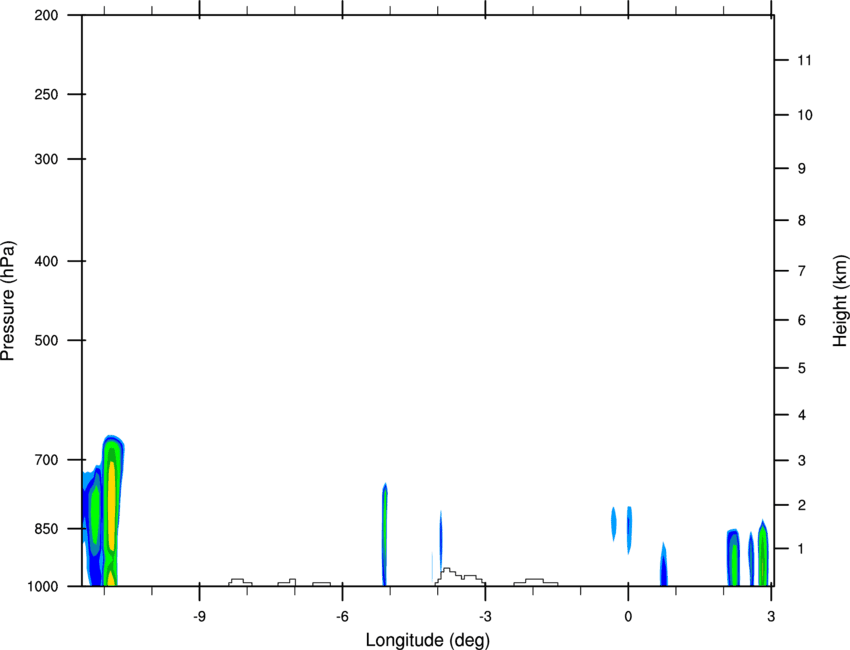Click the 'Height (km)' axis title
This screenshot has height=650, width=850.
coord(840,300)
